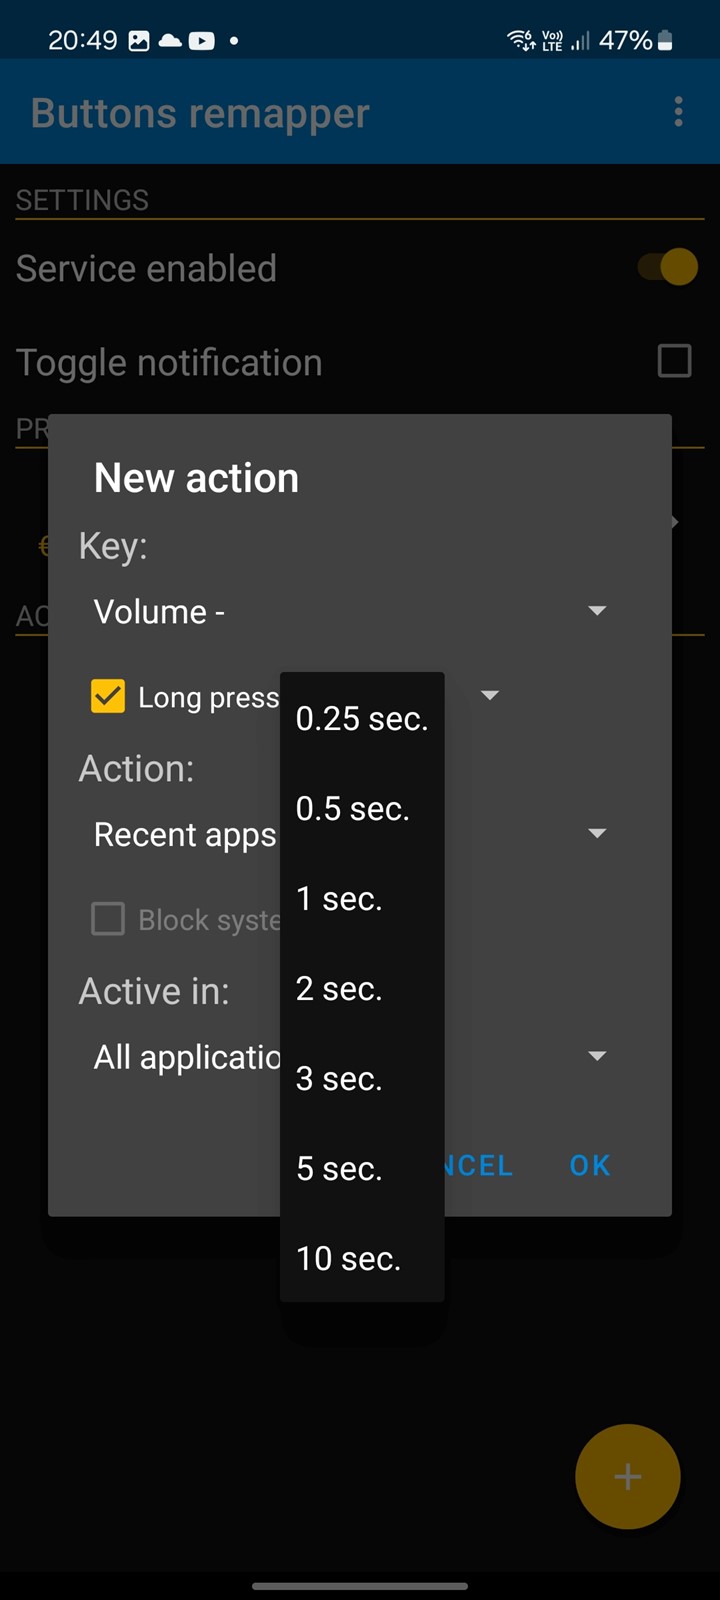Image resolution: width=720 pixels, height=1600 pixels.
Task: Open the three-dot overflow menu
Action: coord(678,112)
